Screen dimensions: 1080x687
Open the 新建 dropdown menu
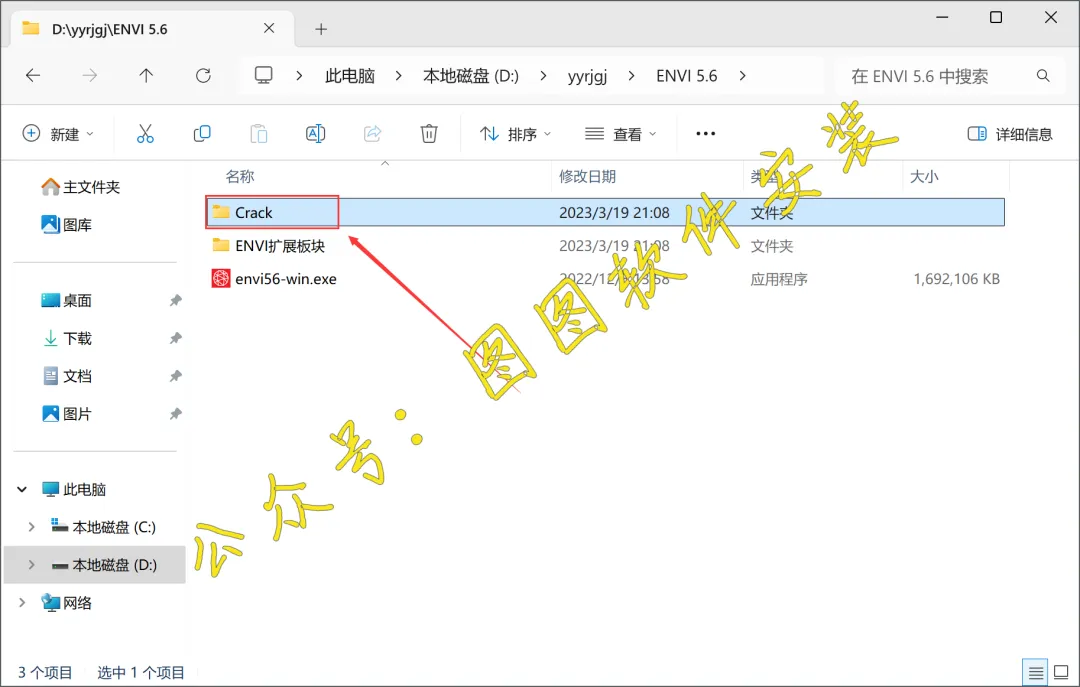pos(58,134)
